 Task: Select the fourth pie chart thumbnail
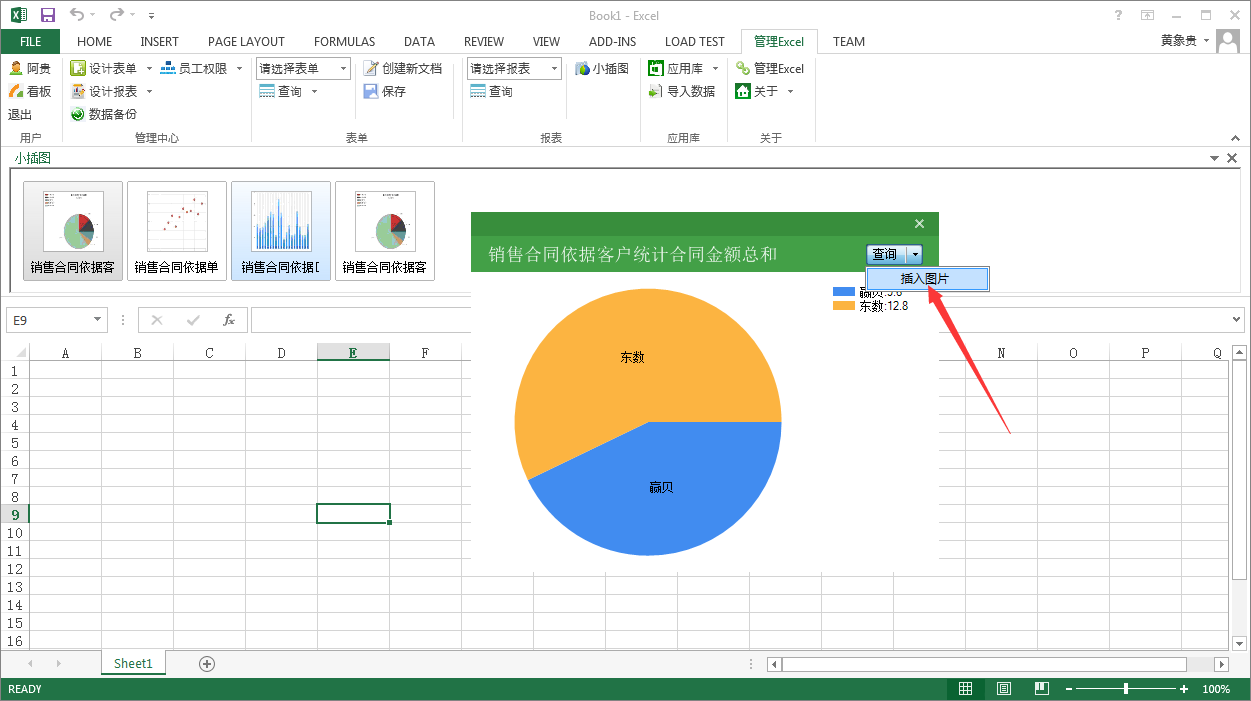[x=385, y=231]
